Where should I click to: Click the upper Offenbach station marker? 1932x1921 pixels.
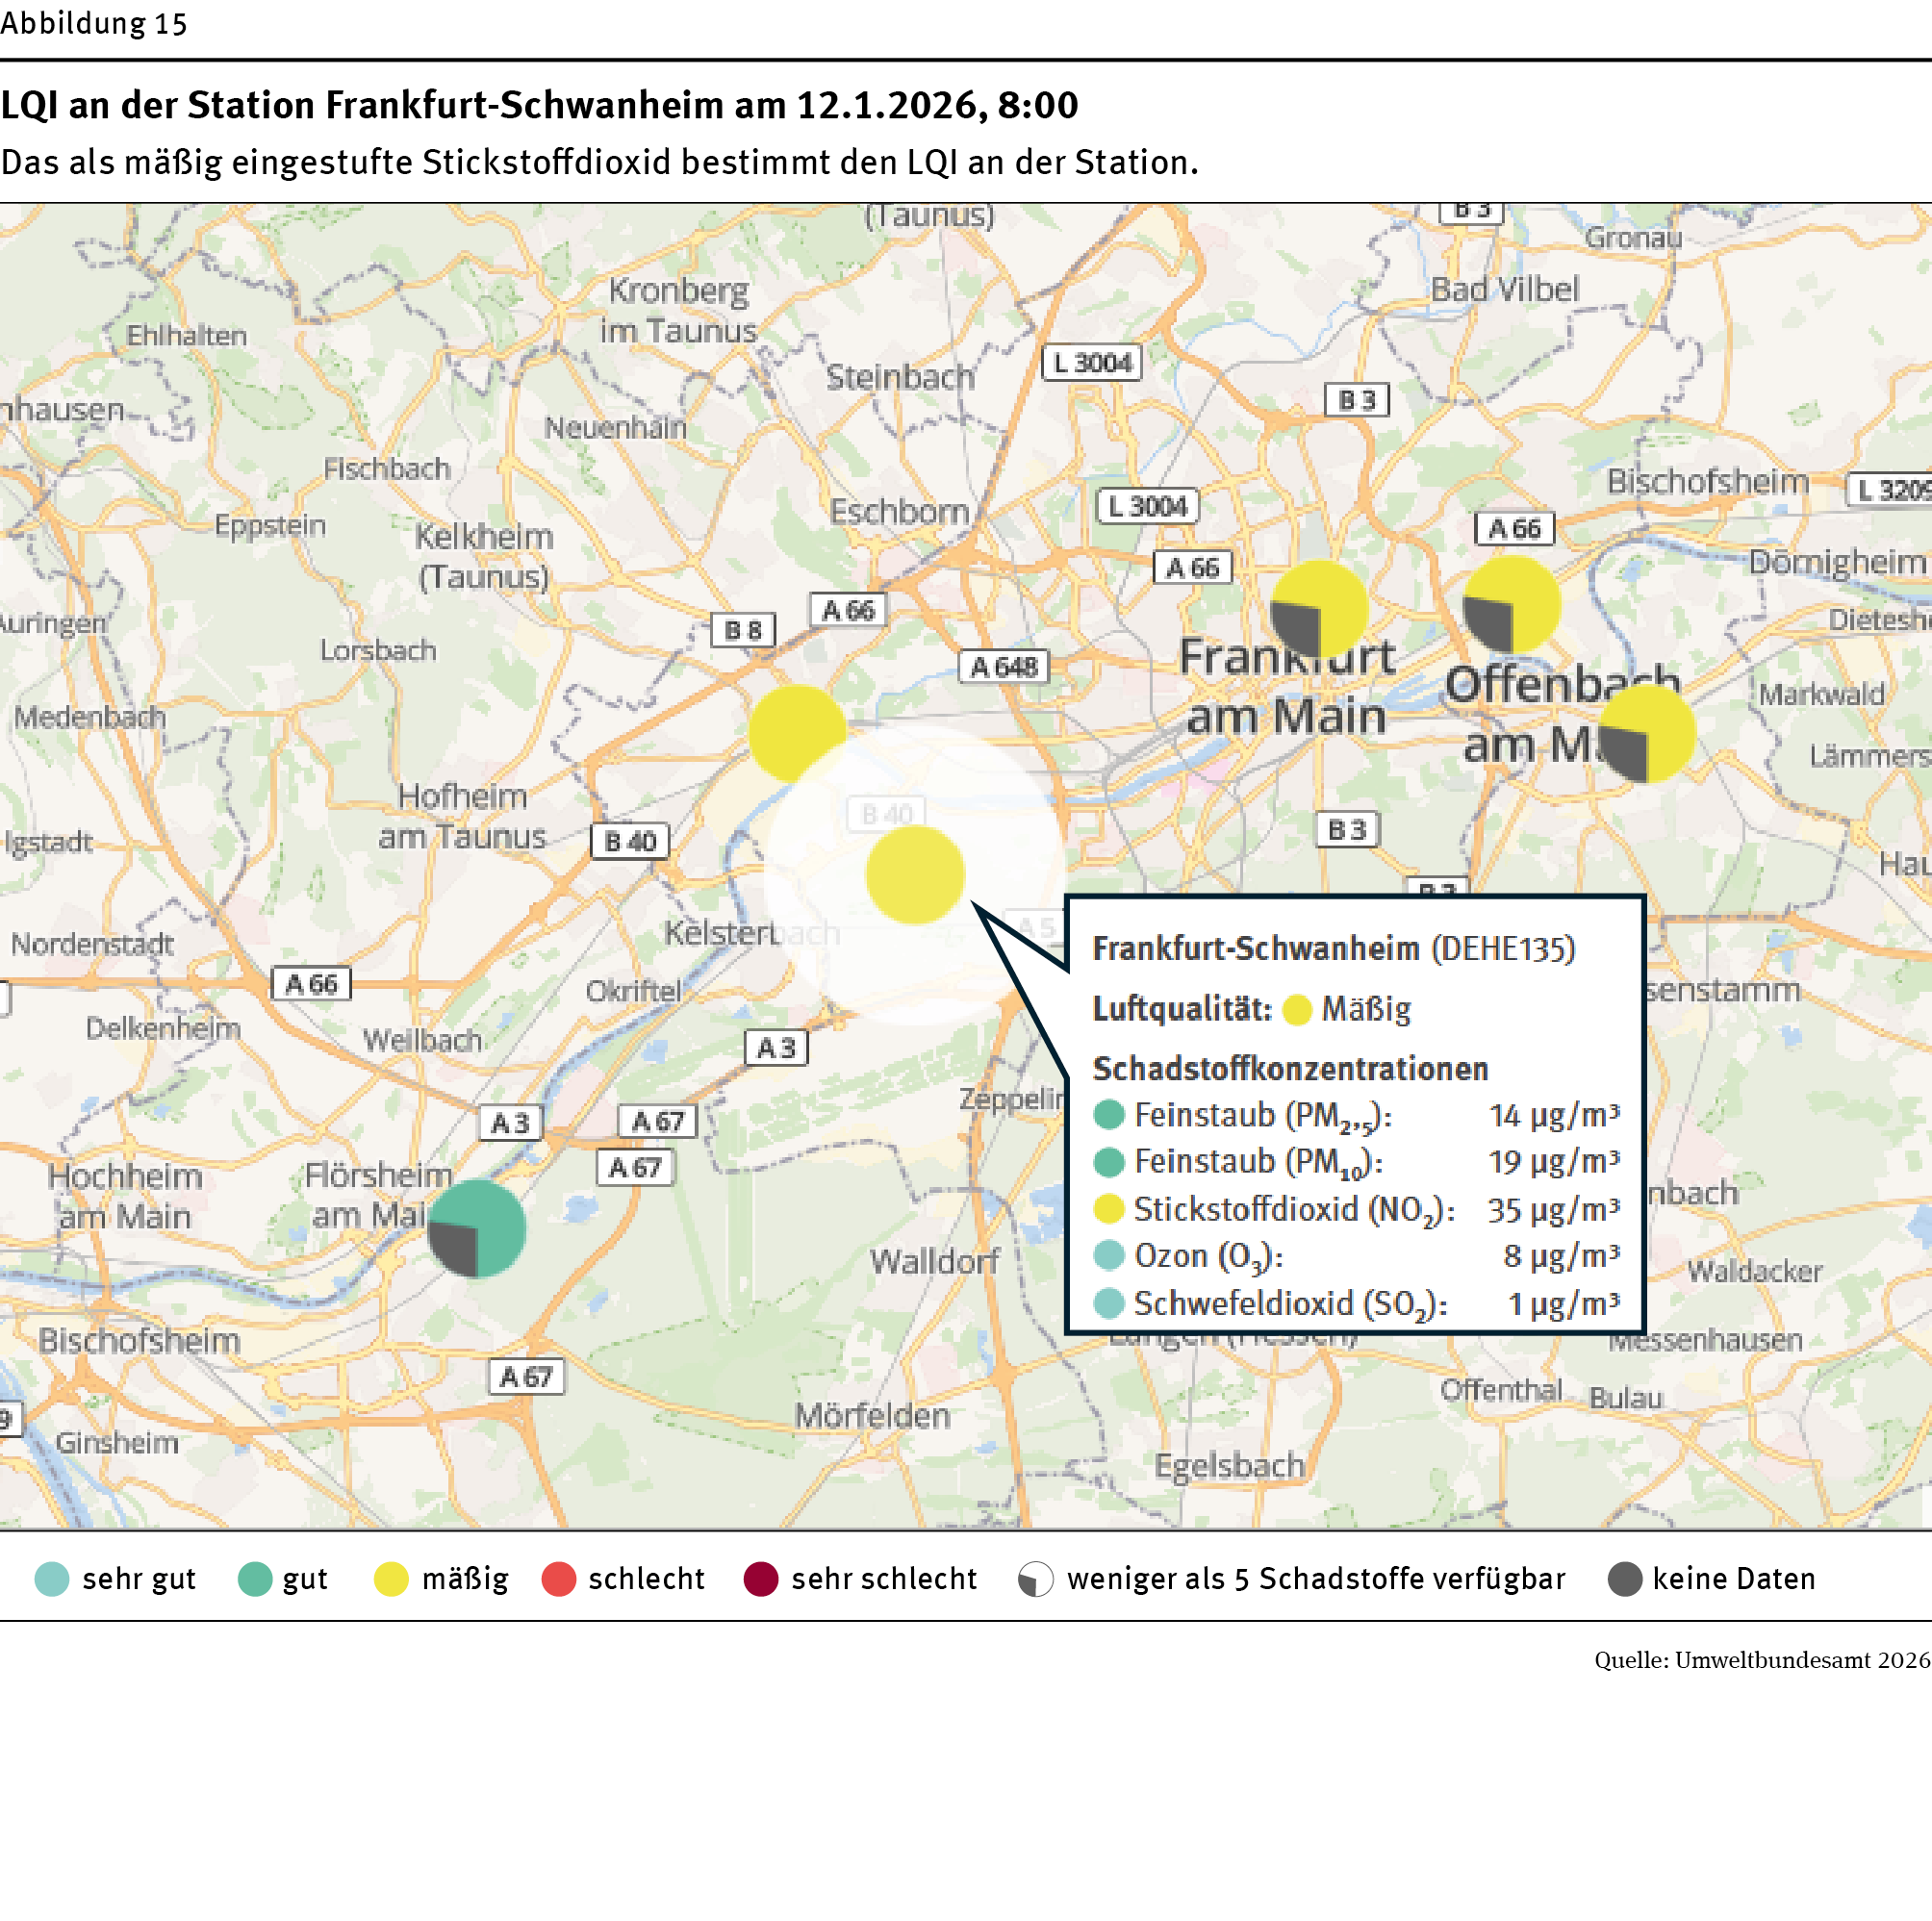pos(1511,605)
